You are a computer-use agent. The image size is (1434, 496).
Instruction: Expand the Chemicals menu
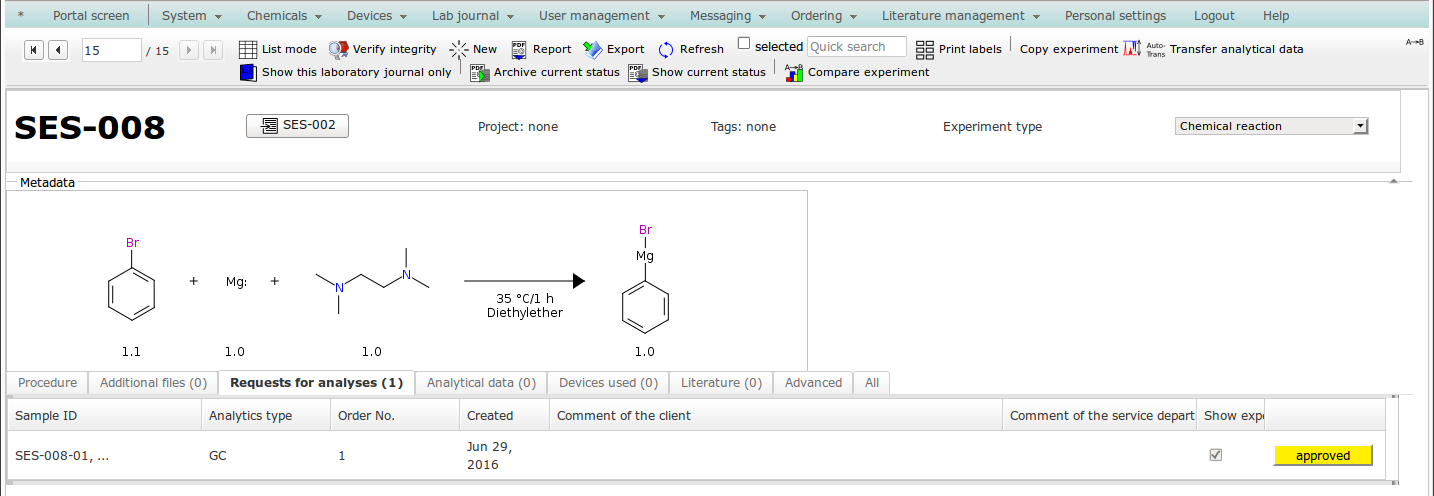click(x=284, y=15)
